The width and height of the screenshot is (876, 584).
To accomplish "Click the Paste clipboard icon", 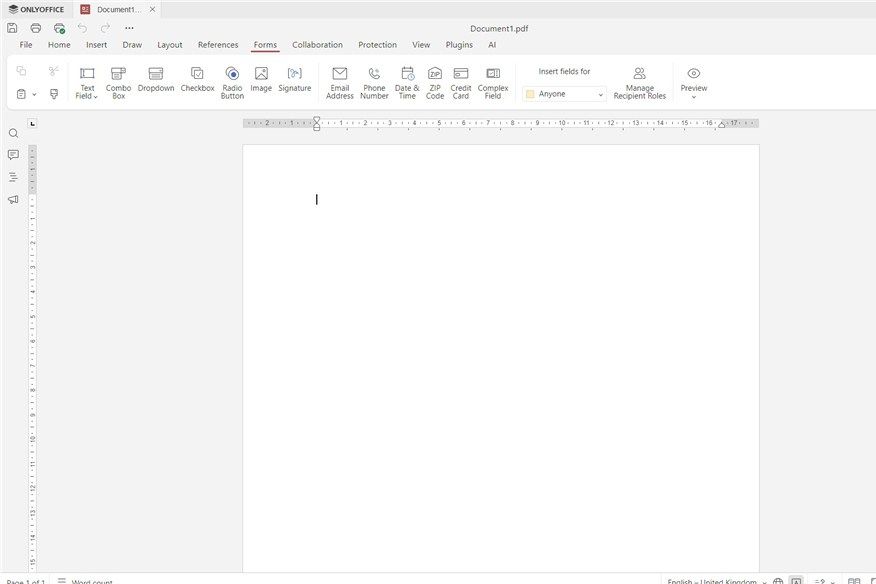I will click(21, 94).
